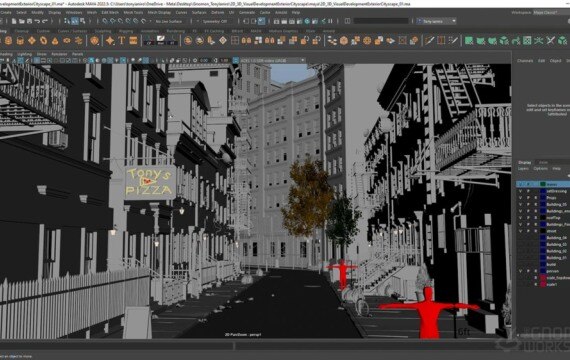Toggle playback P of Props layer

(528, 198)
